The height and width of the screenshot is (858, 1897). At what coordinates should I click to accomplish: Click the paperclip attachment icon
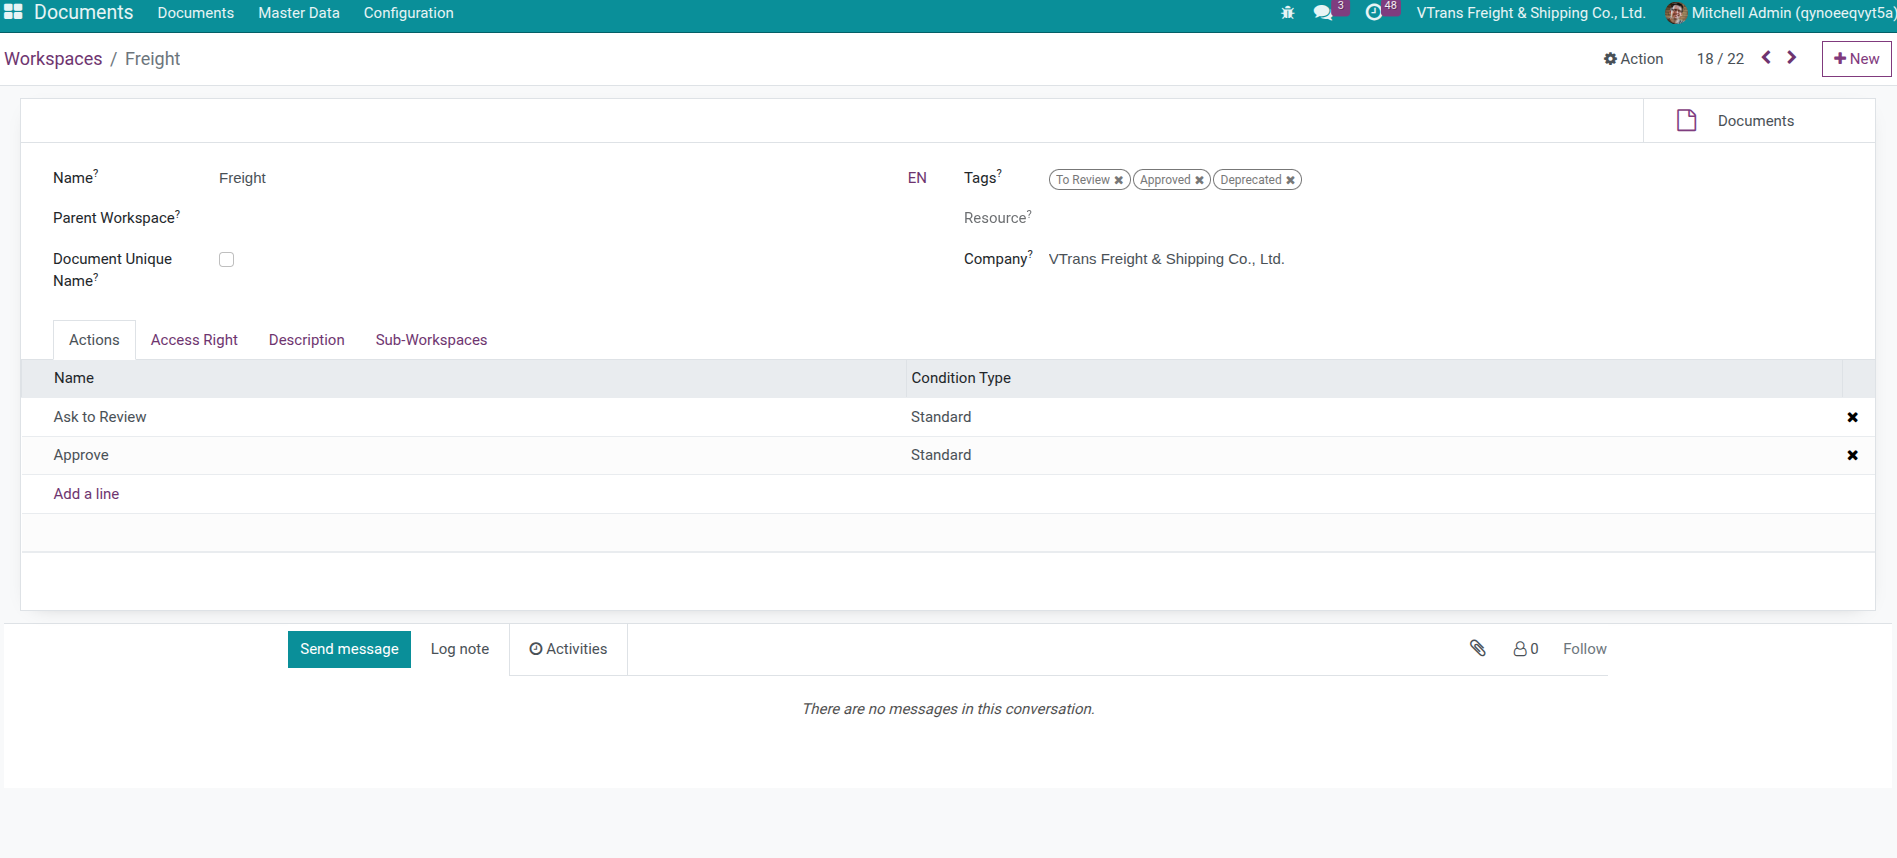click(1477, 648)
